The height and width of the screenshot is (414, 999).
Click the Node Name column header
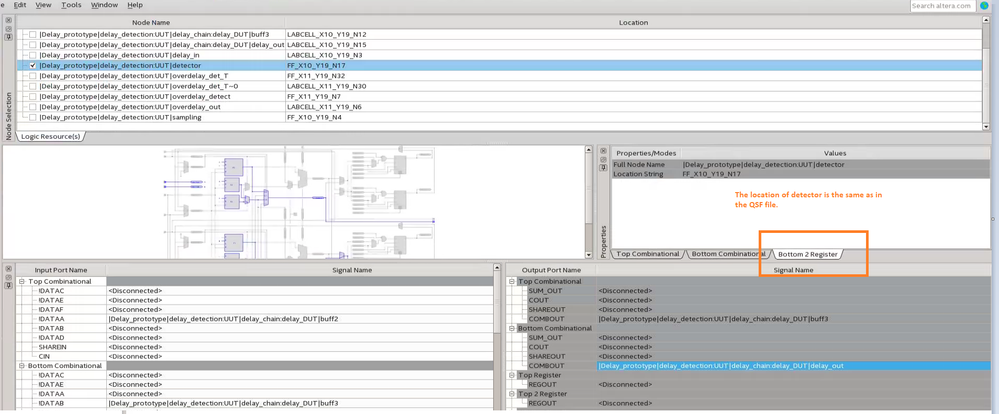pos(151,22)
